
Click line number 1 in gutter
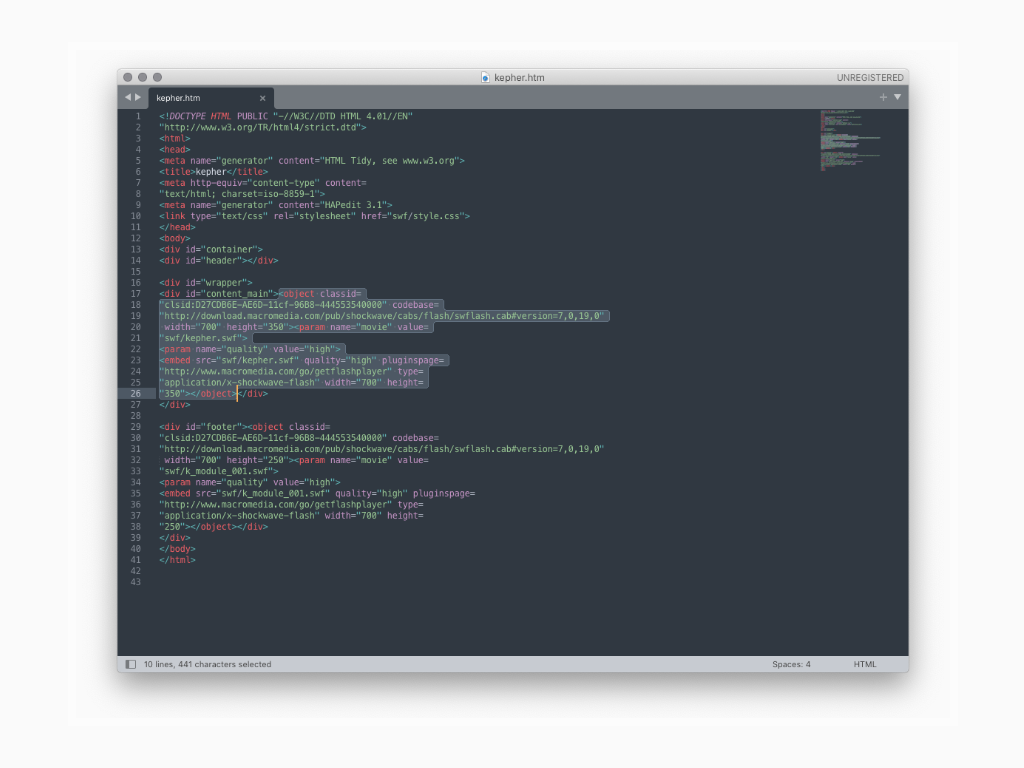point(138,116)
